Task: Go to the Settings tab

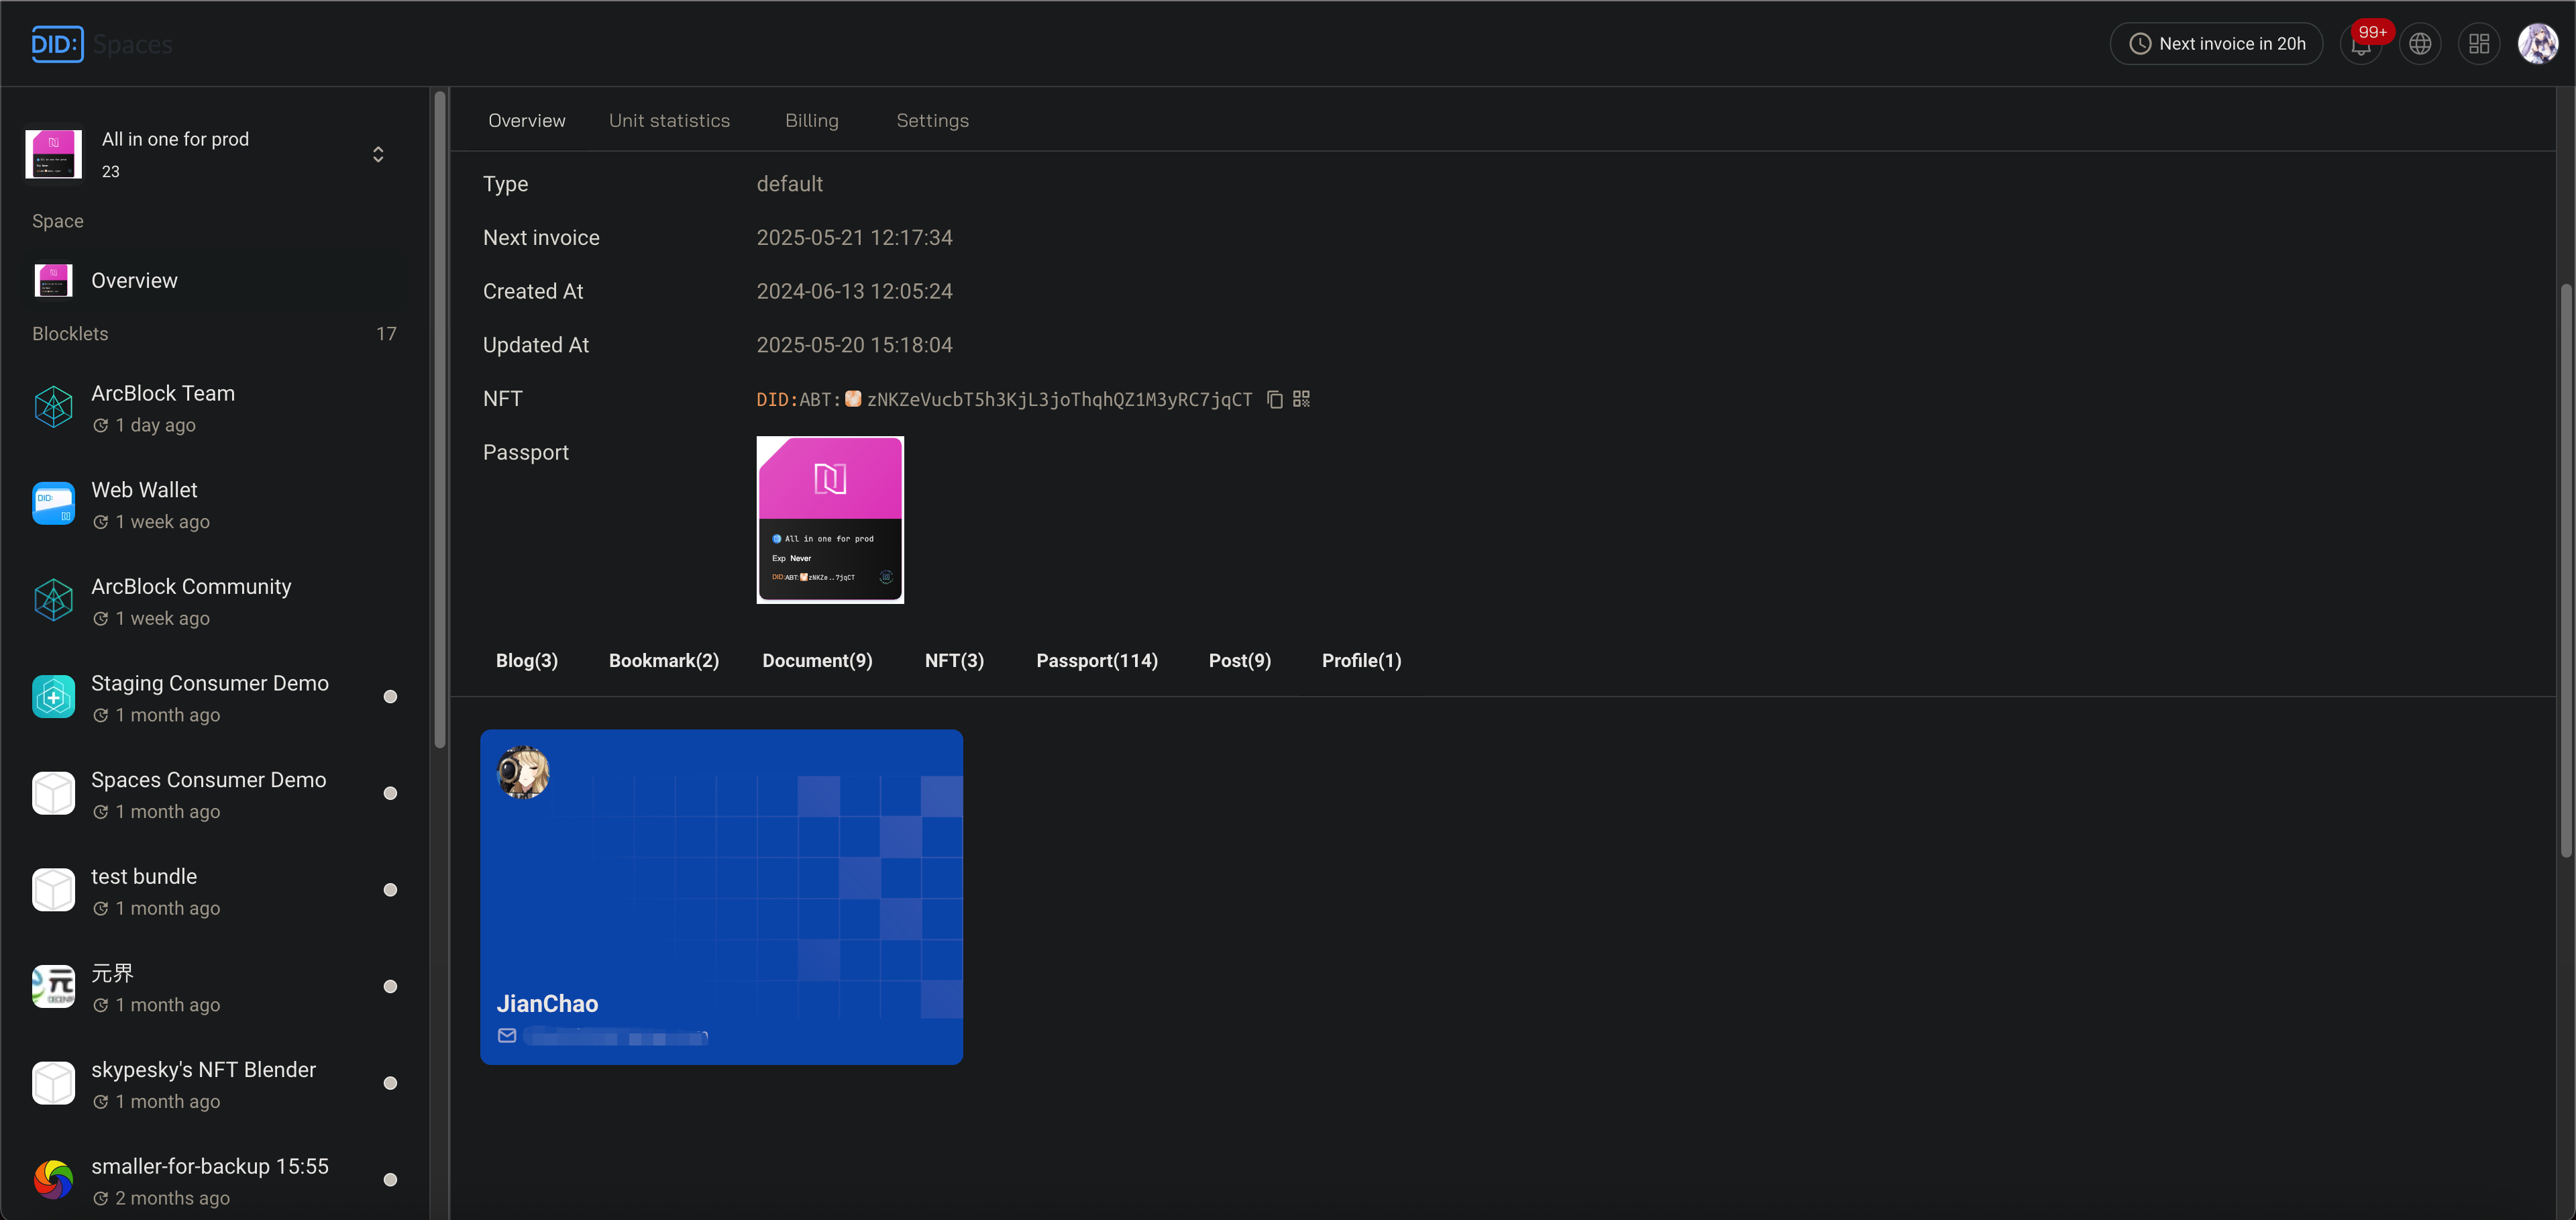Action: [x=932, y=121]
